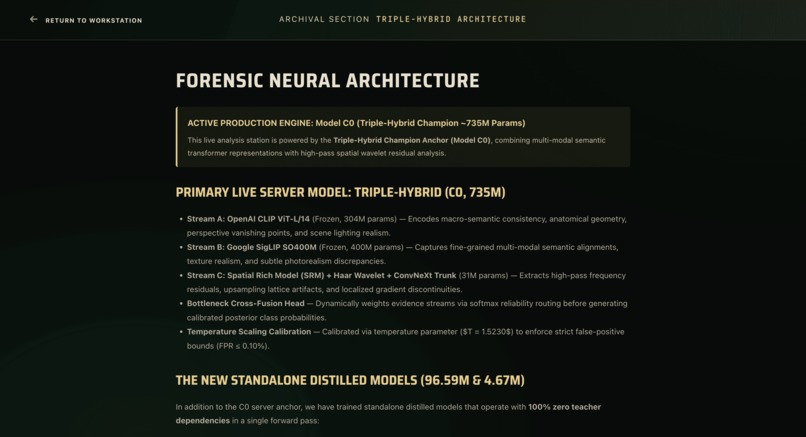Click the Stream C: Spatial Rich Model label
The image size is (806, 437).
point(321,276)
